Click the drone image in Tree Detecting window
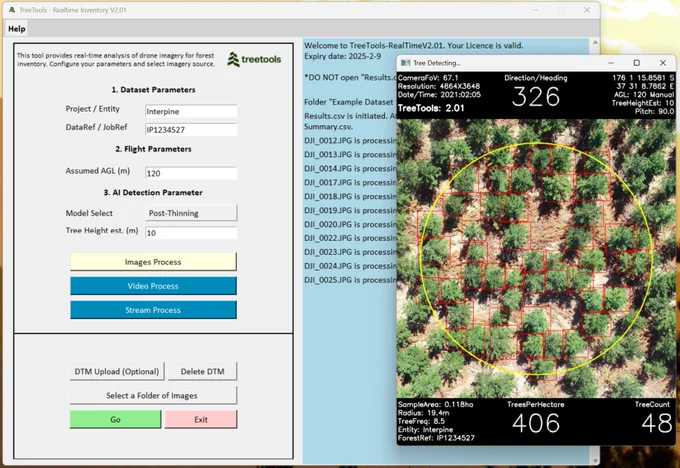This screenshot has height=468, width=680. click(536, 259)
